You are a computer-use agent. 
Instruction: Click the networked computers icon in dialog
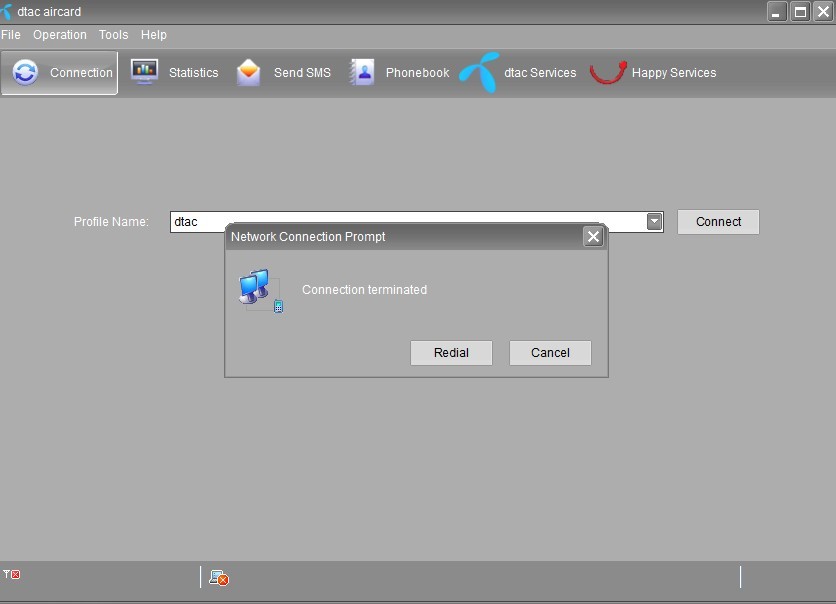coord(261,291)
